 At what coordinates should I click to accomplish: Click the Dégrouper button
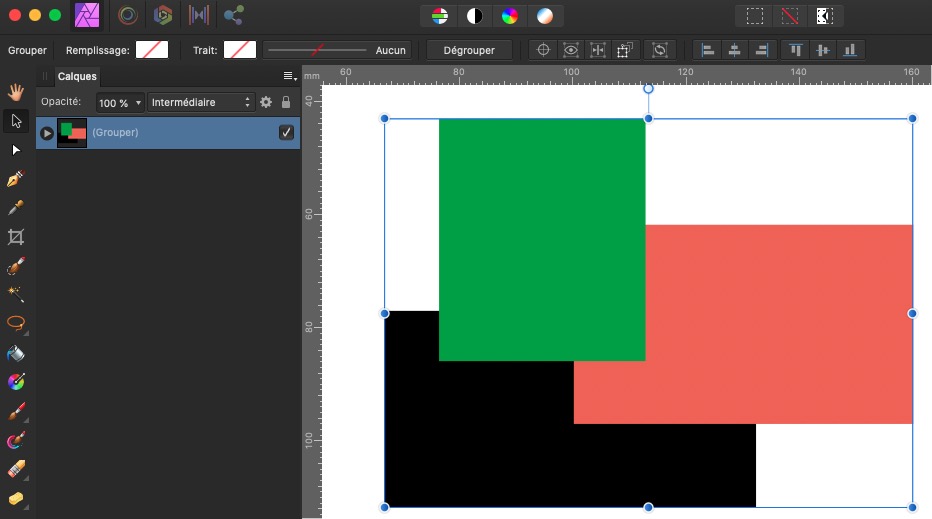(x=469, y=50)
